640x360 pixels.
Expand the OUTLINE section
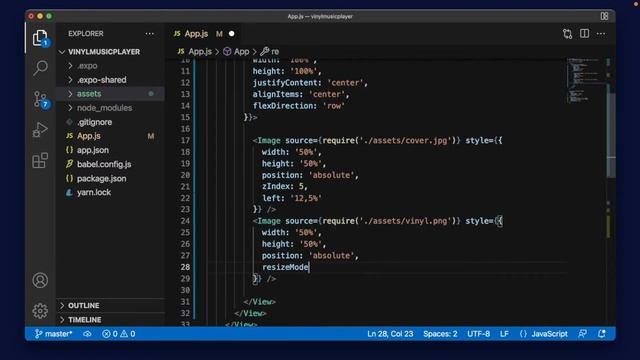tap(111, 305)
